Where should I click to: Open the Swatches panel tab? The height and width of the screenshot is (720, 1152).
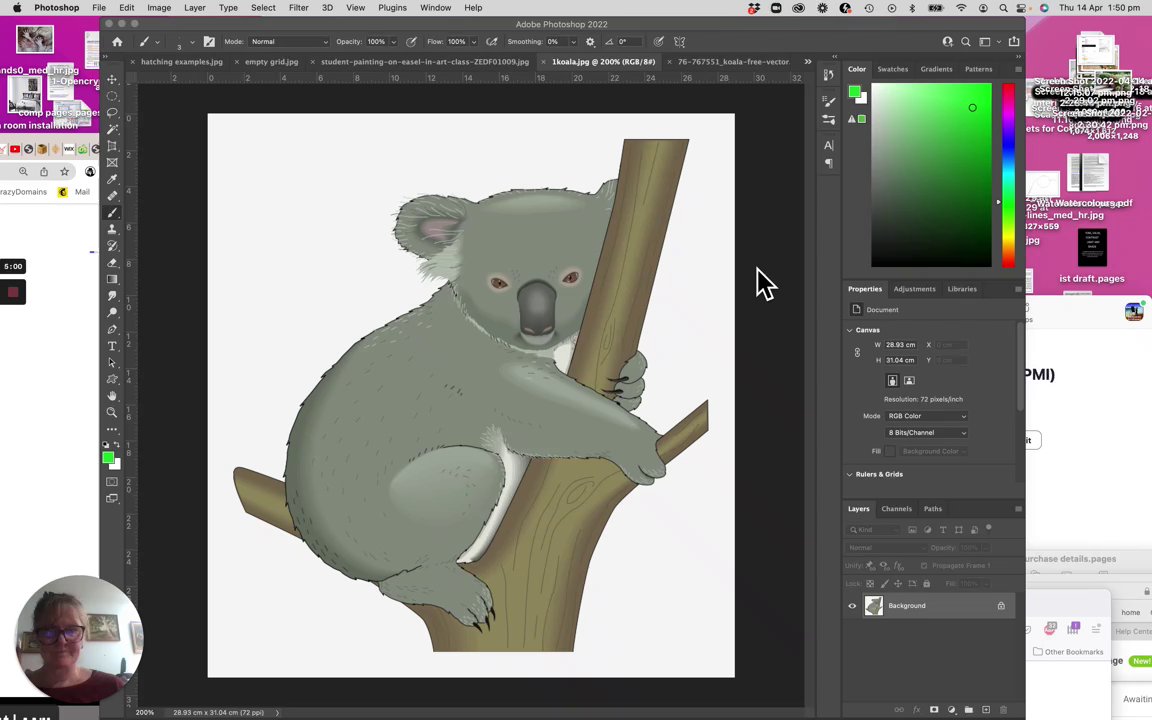[x=892, y=69]
